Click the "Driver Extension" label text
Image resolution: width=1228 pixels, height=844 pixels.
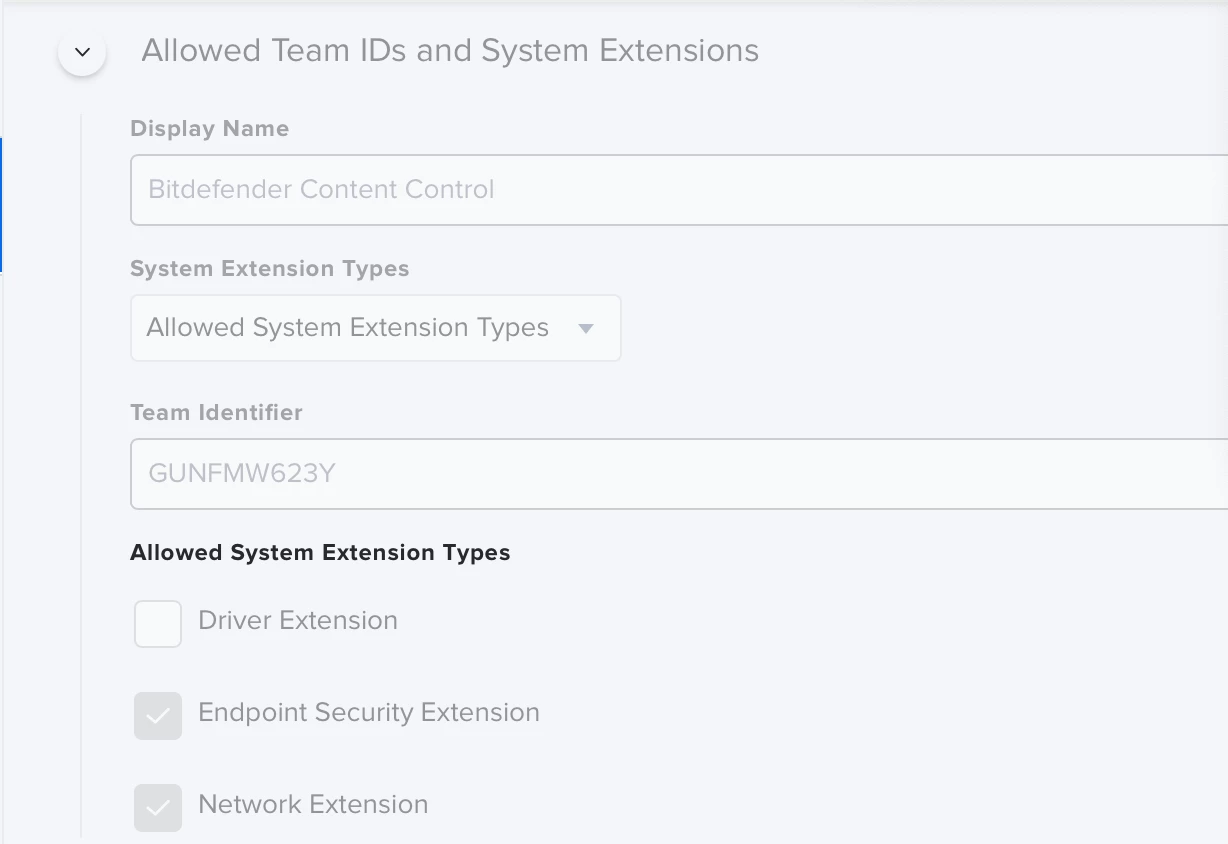point(298,621)
